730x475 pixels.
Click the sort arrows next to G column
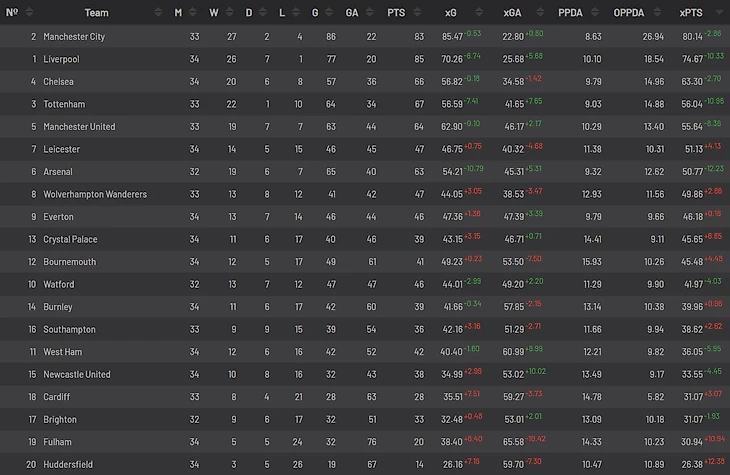pos(330,13)
